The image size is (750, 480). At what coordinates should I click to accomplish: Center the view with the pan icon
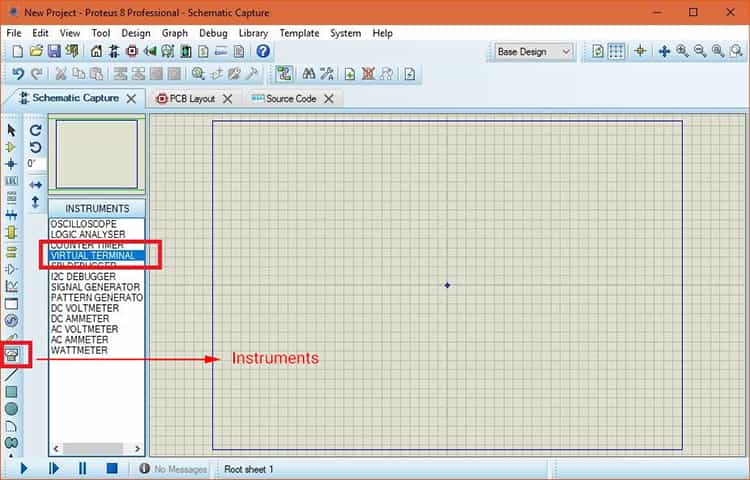point(664,51)
